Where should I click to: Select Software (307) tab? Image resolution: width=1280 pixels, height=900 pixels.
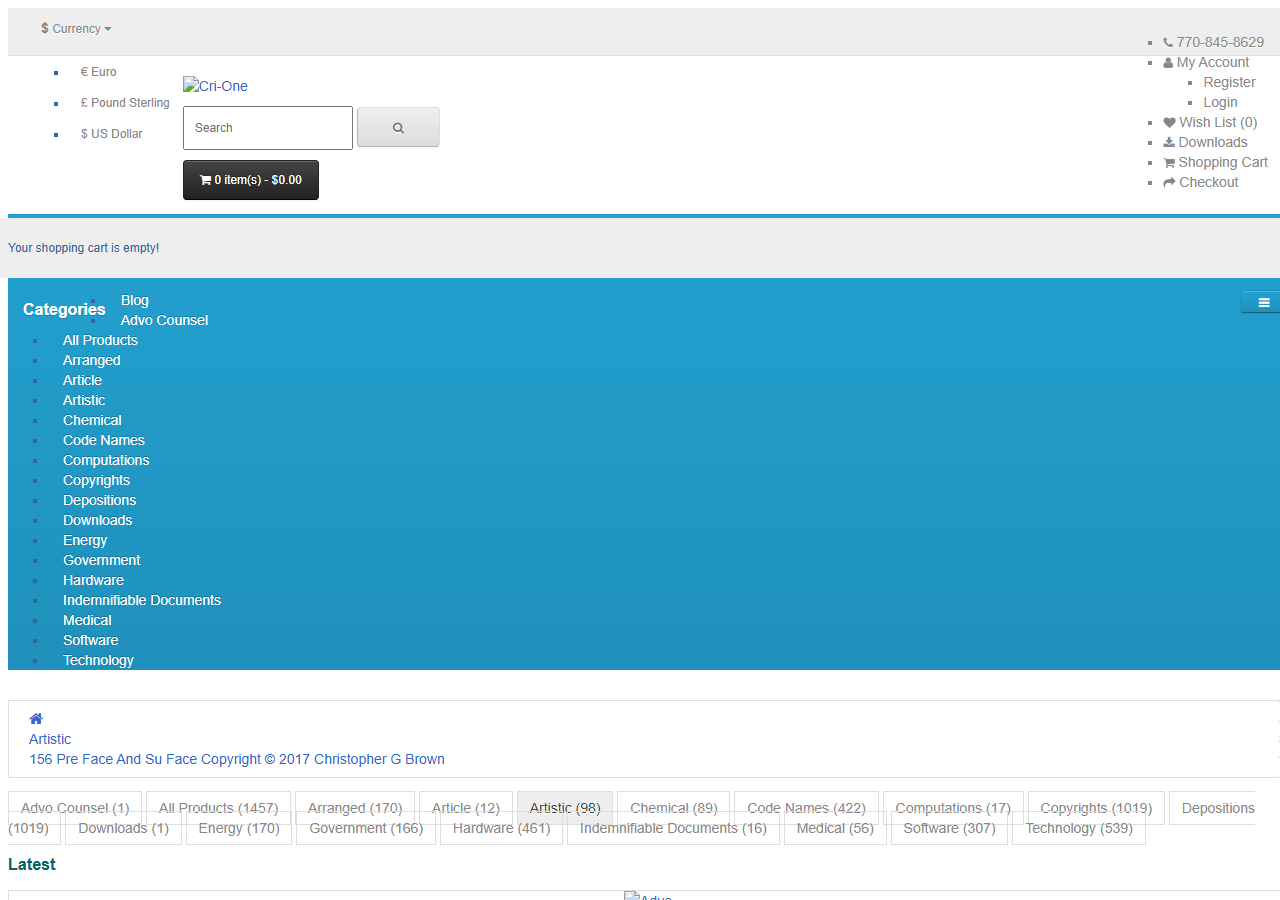click(x=949, y=828)
